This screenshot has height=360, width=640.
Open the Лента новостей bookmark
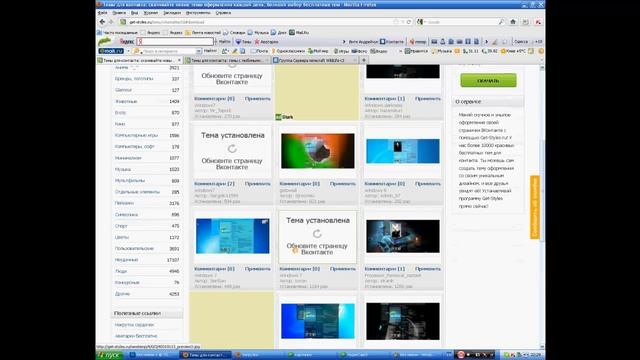point(203,32)
